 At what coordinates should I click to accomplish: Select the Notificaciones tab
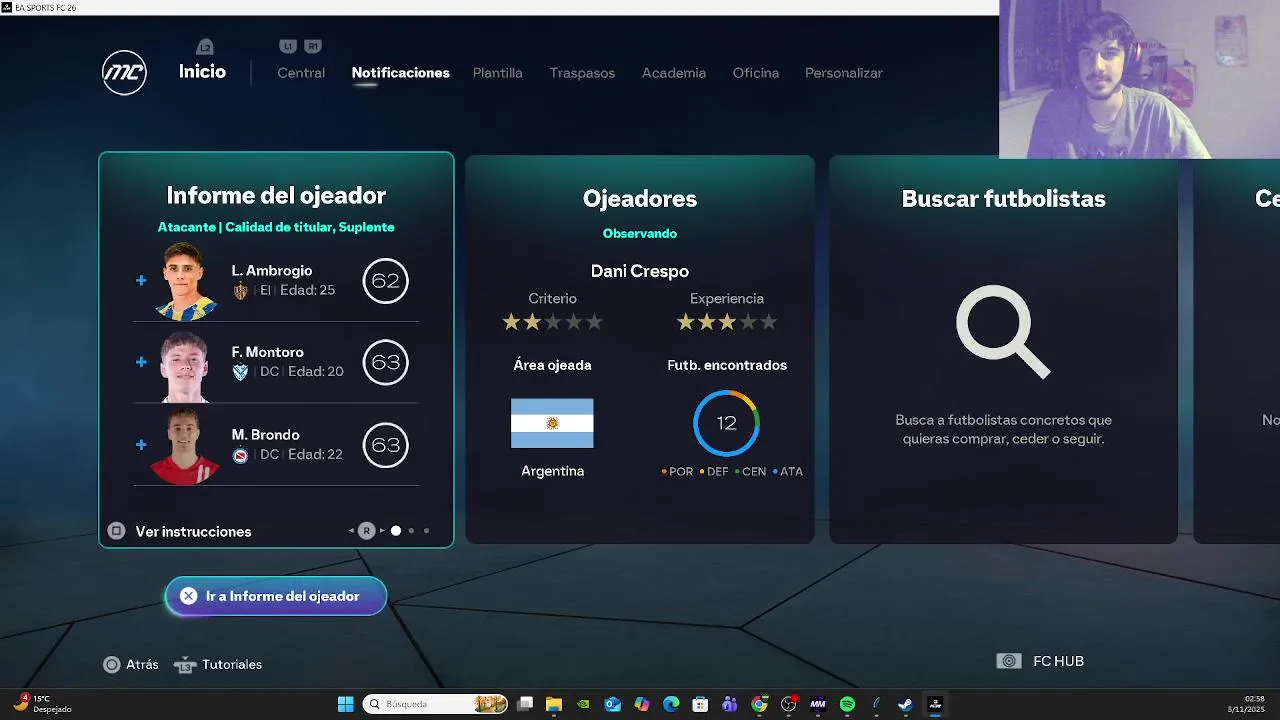click(400, 73)
